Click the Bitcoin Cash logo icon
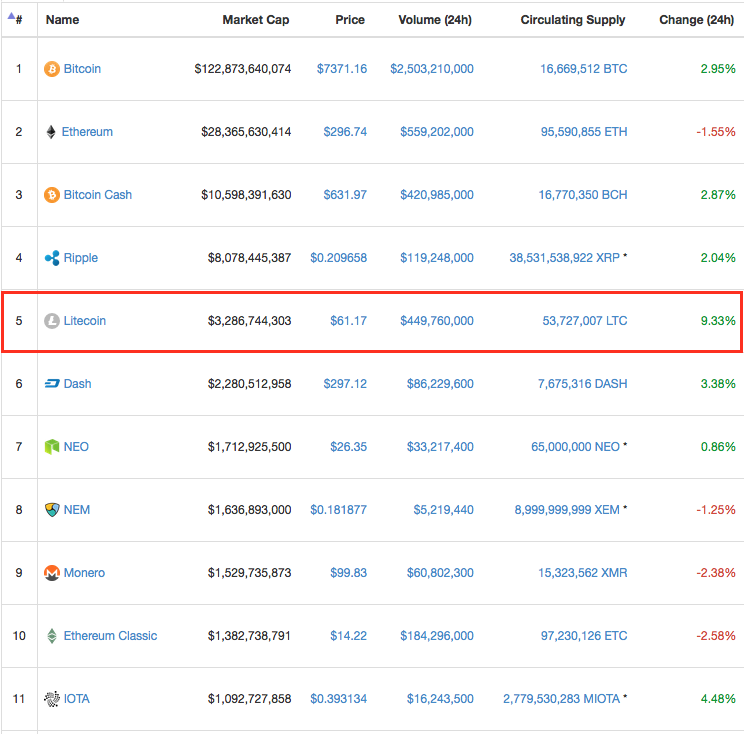This screenshot has height=734, width=744. [x=52, y=195]
